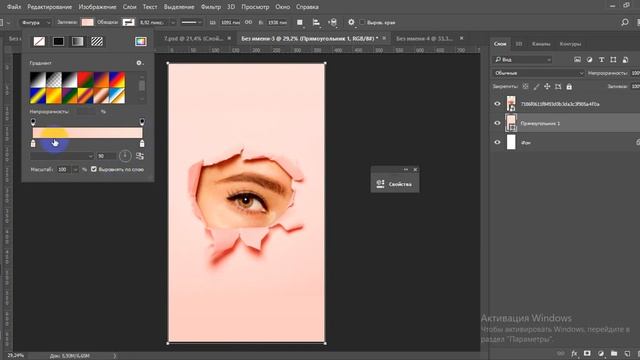Filter layers by adjustment layers icon
640x360 pixels.
[x=589, y=60]
